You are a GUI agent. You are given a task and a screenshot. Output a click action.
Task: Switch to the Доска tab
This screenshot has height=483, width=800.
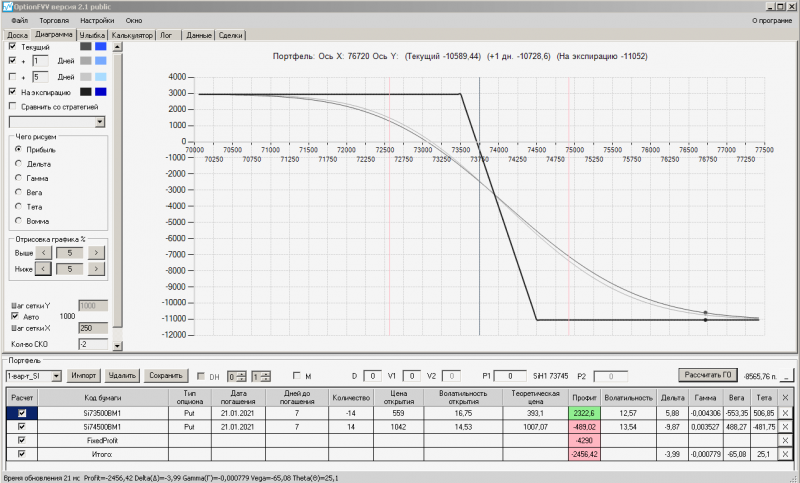pyautogui.click(x=17, y=35)
